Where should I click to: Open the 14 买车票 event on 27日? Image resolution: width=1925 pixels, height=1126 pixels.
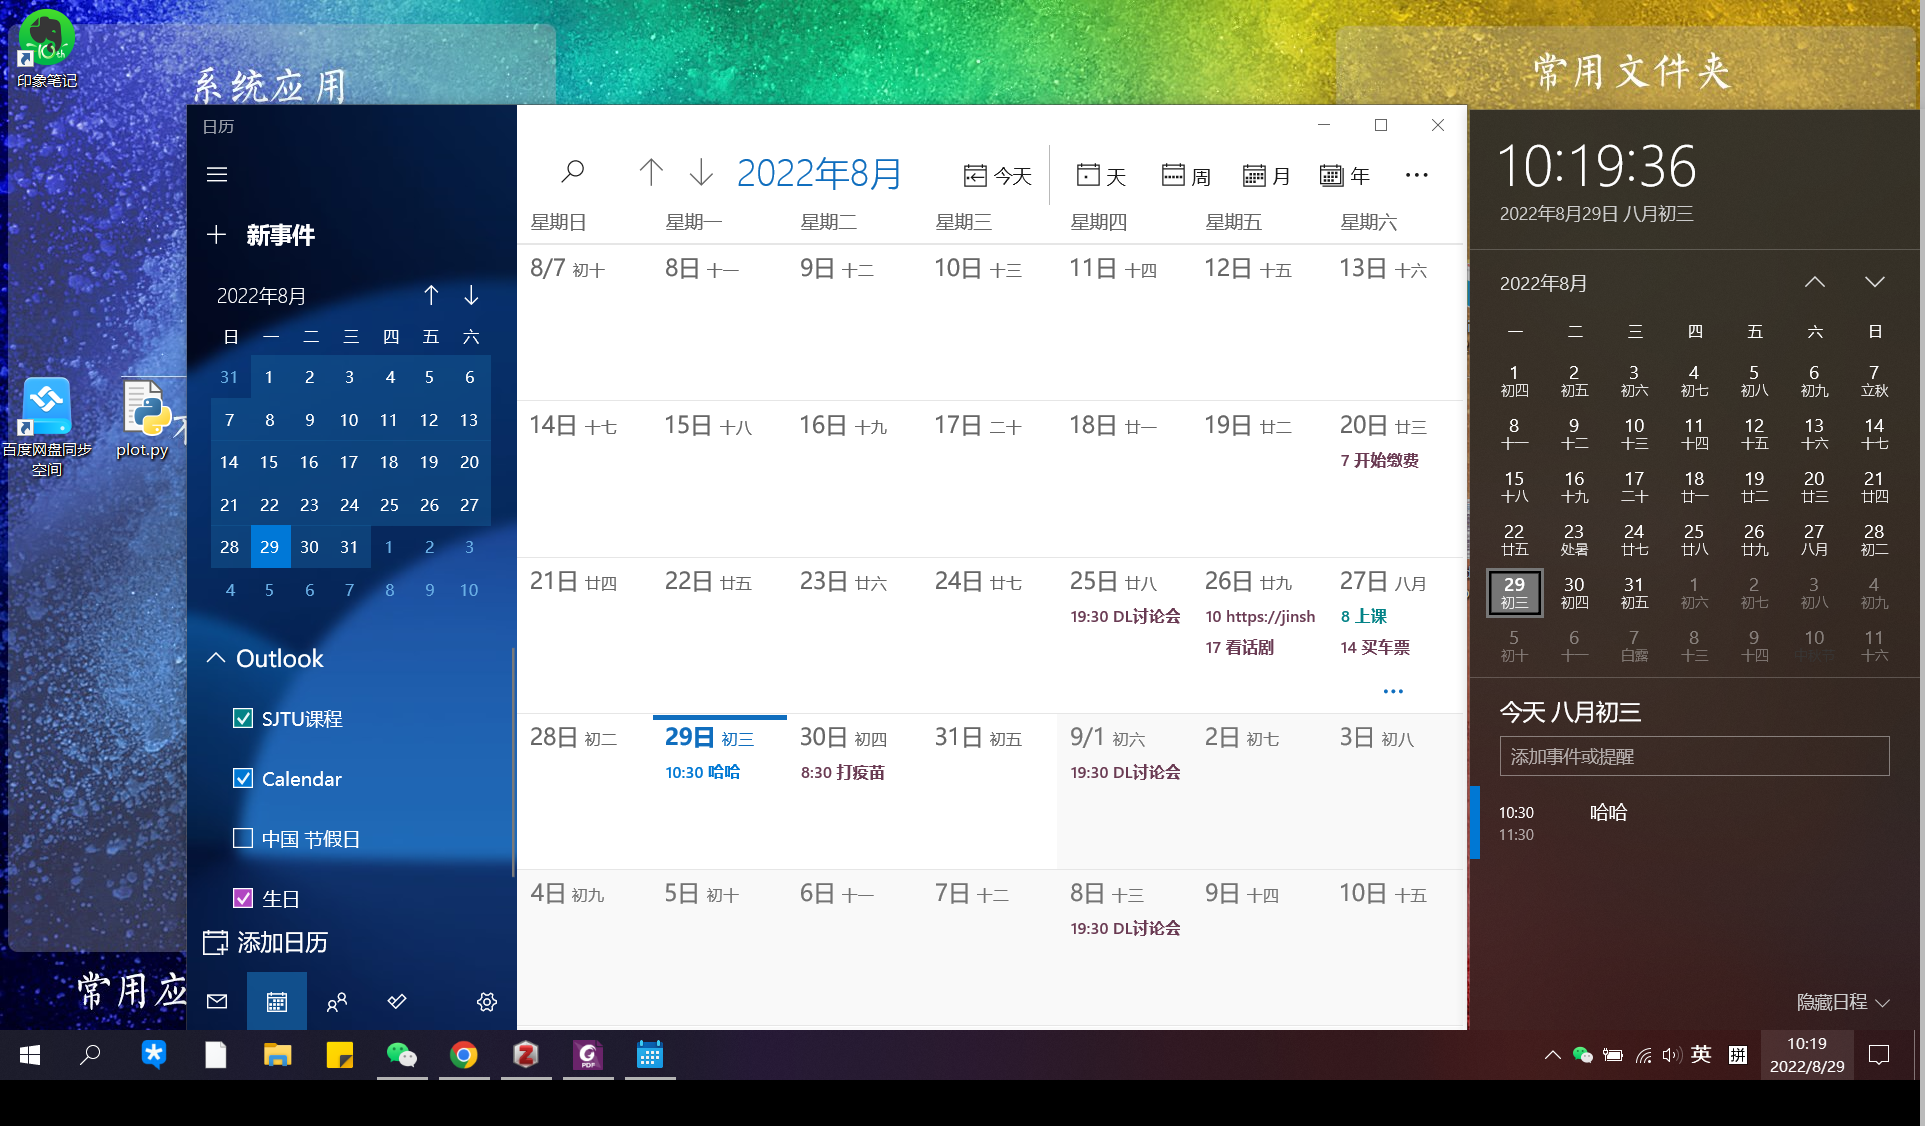1375,647
